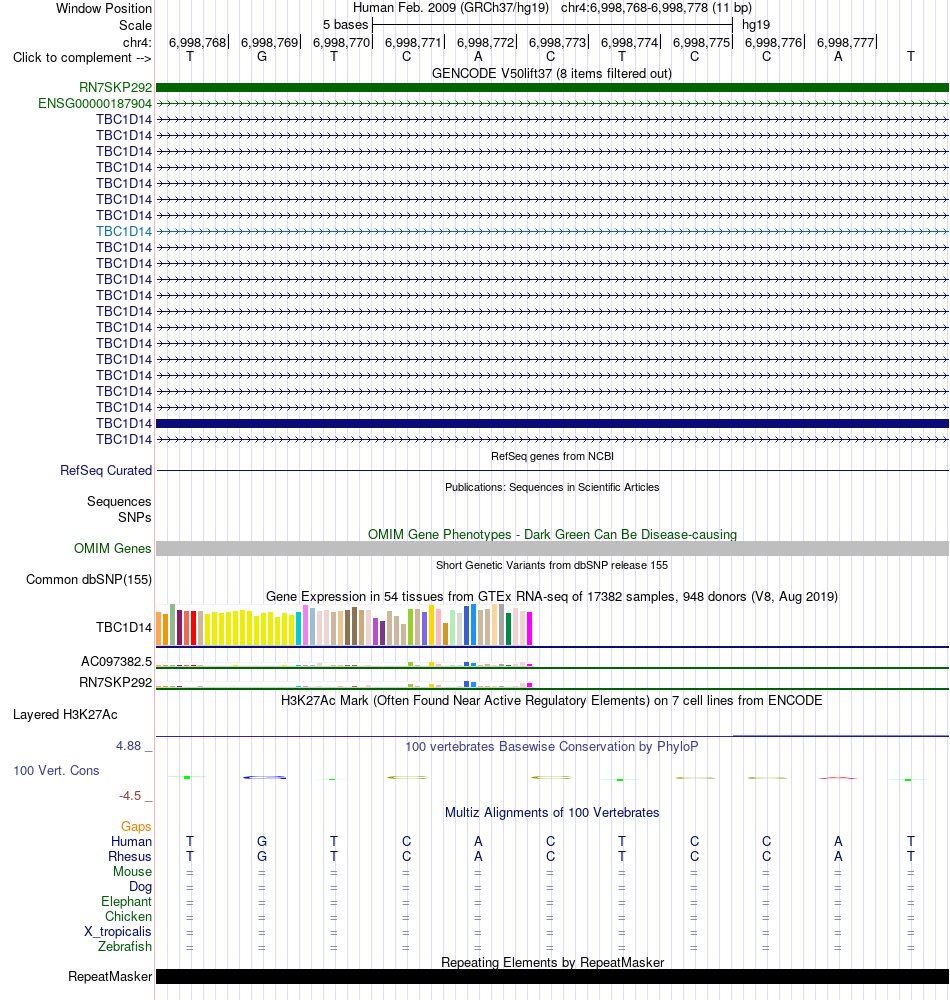This screenshot has width=950, height=1000.
Task: Click the G base in the Rhesus alignment row
Action: point(261,857)
